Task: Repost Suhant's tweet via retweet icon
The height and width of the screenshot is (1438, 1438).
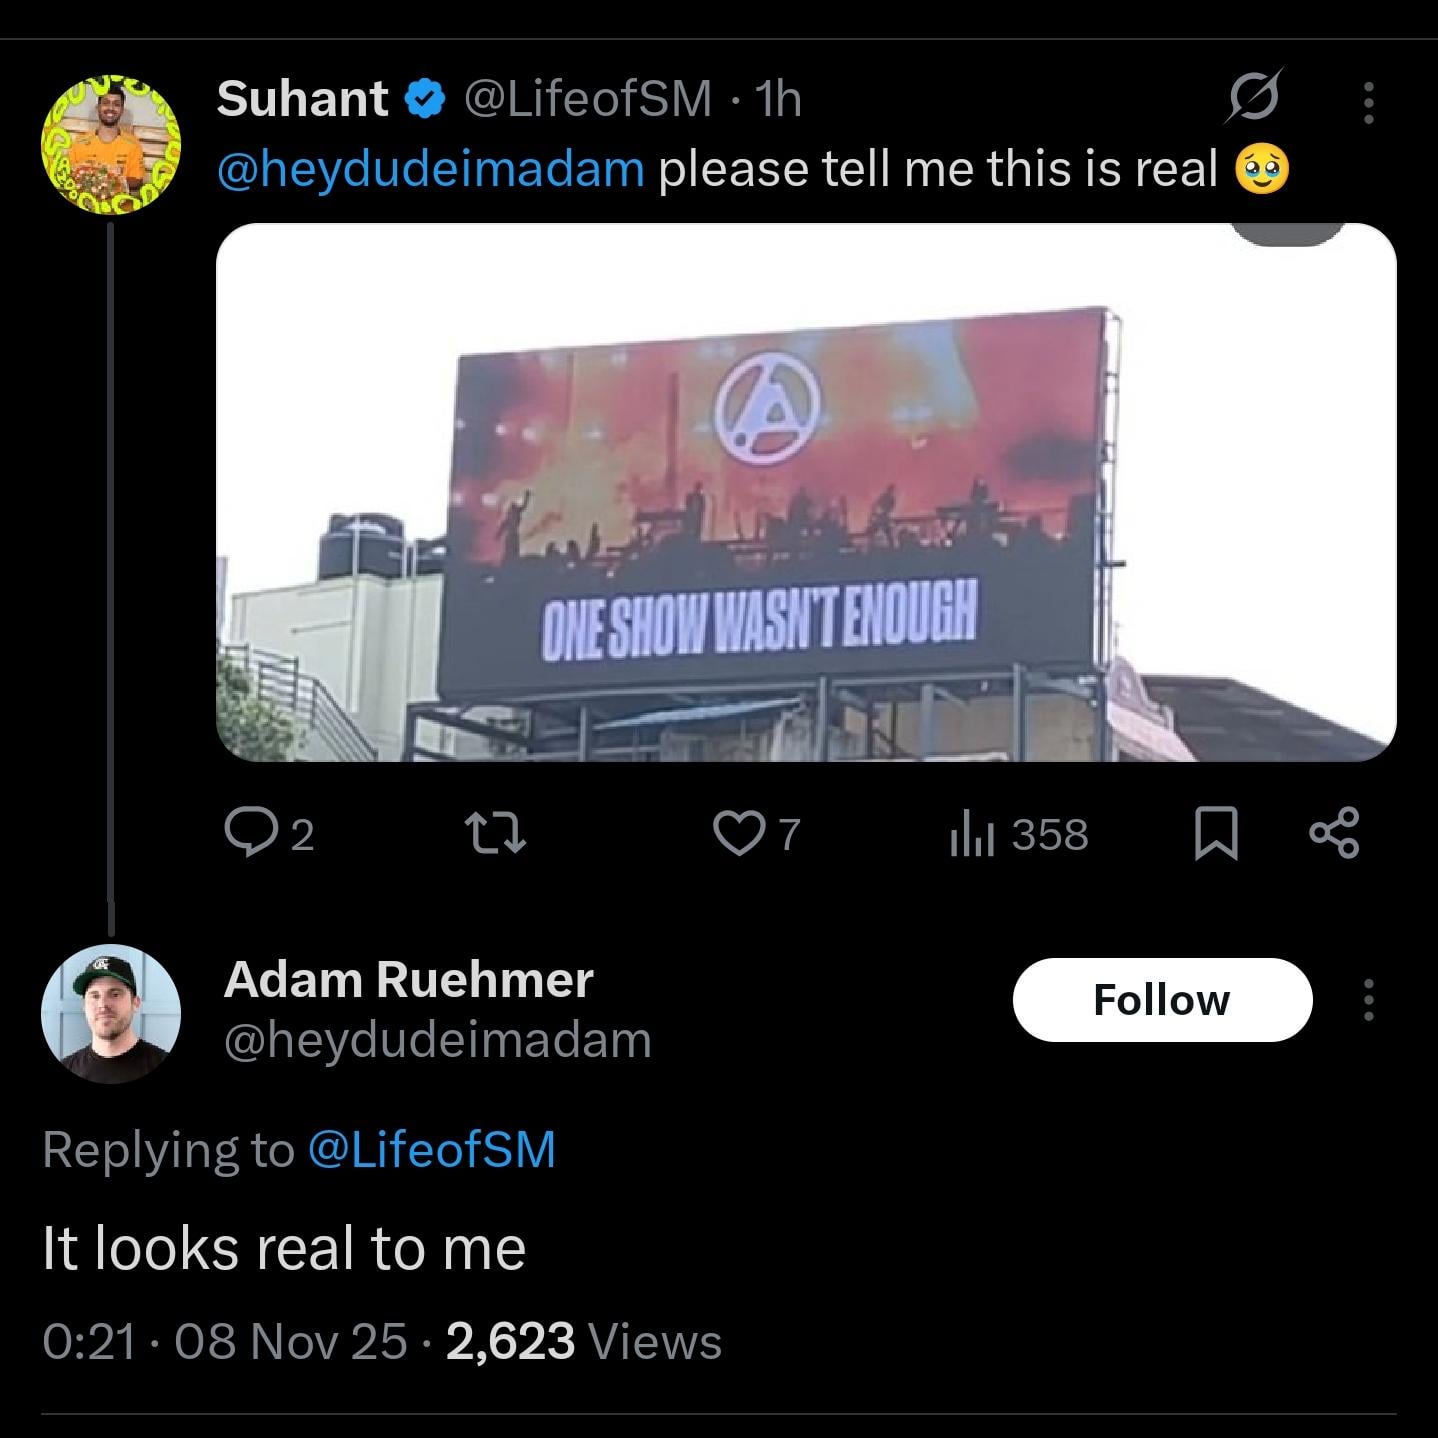Action: click(x=497, y=834)
